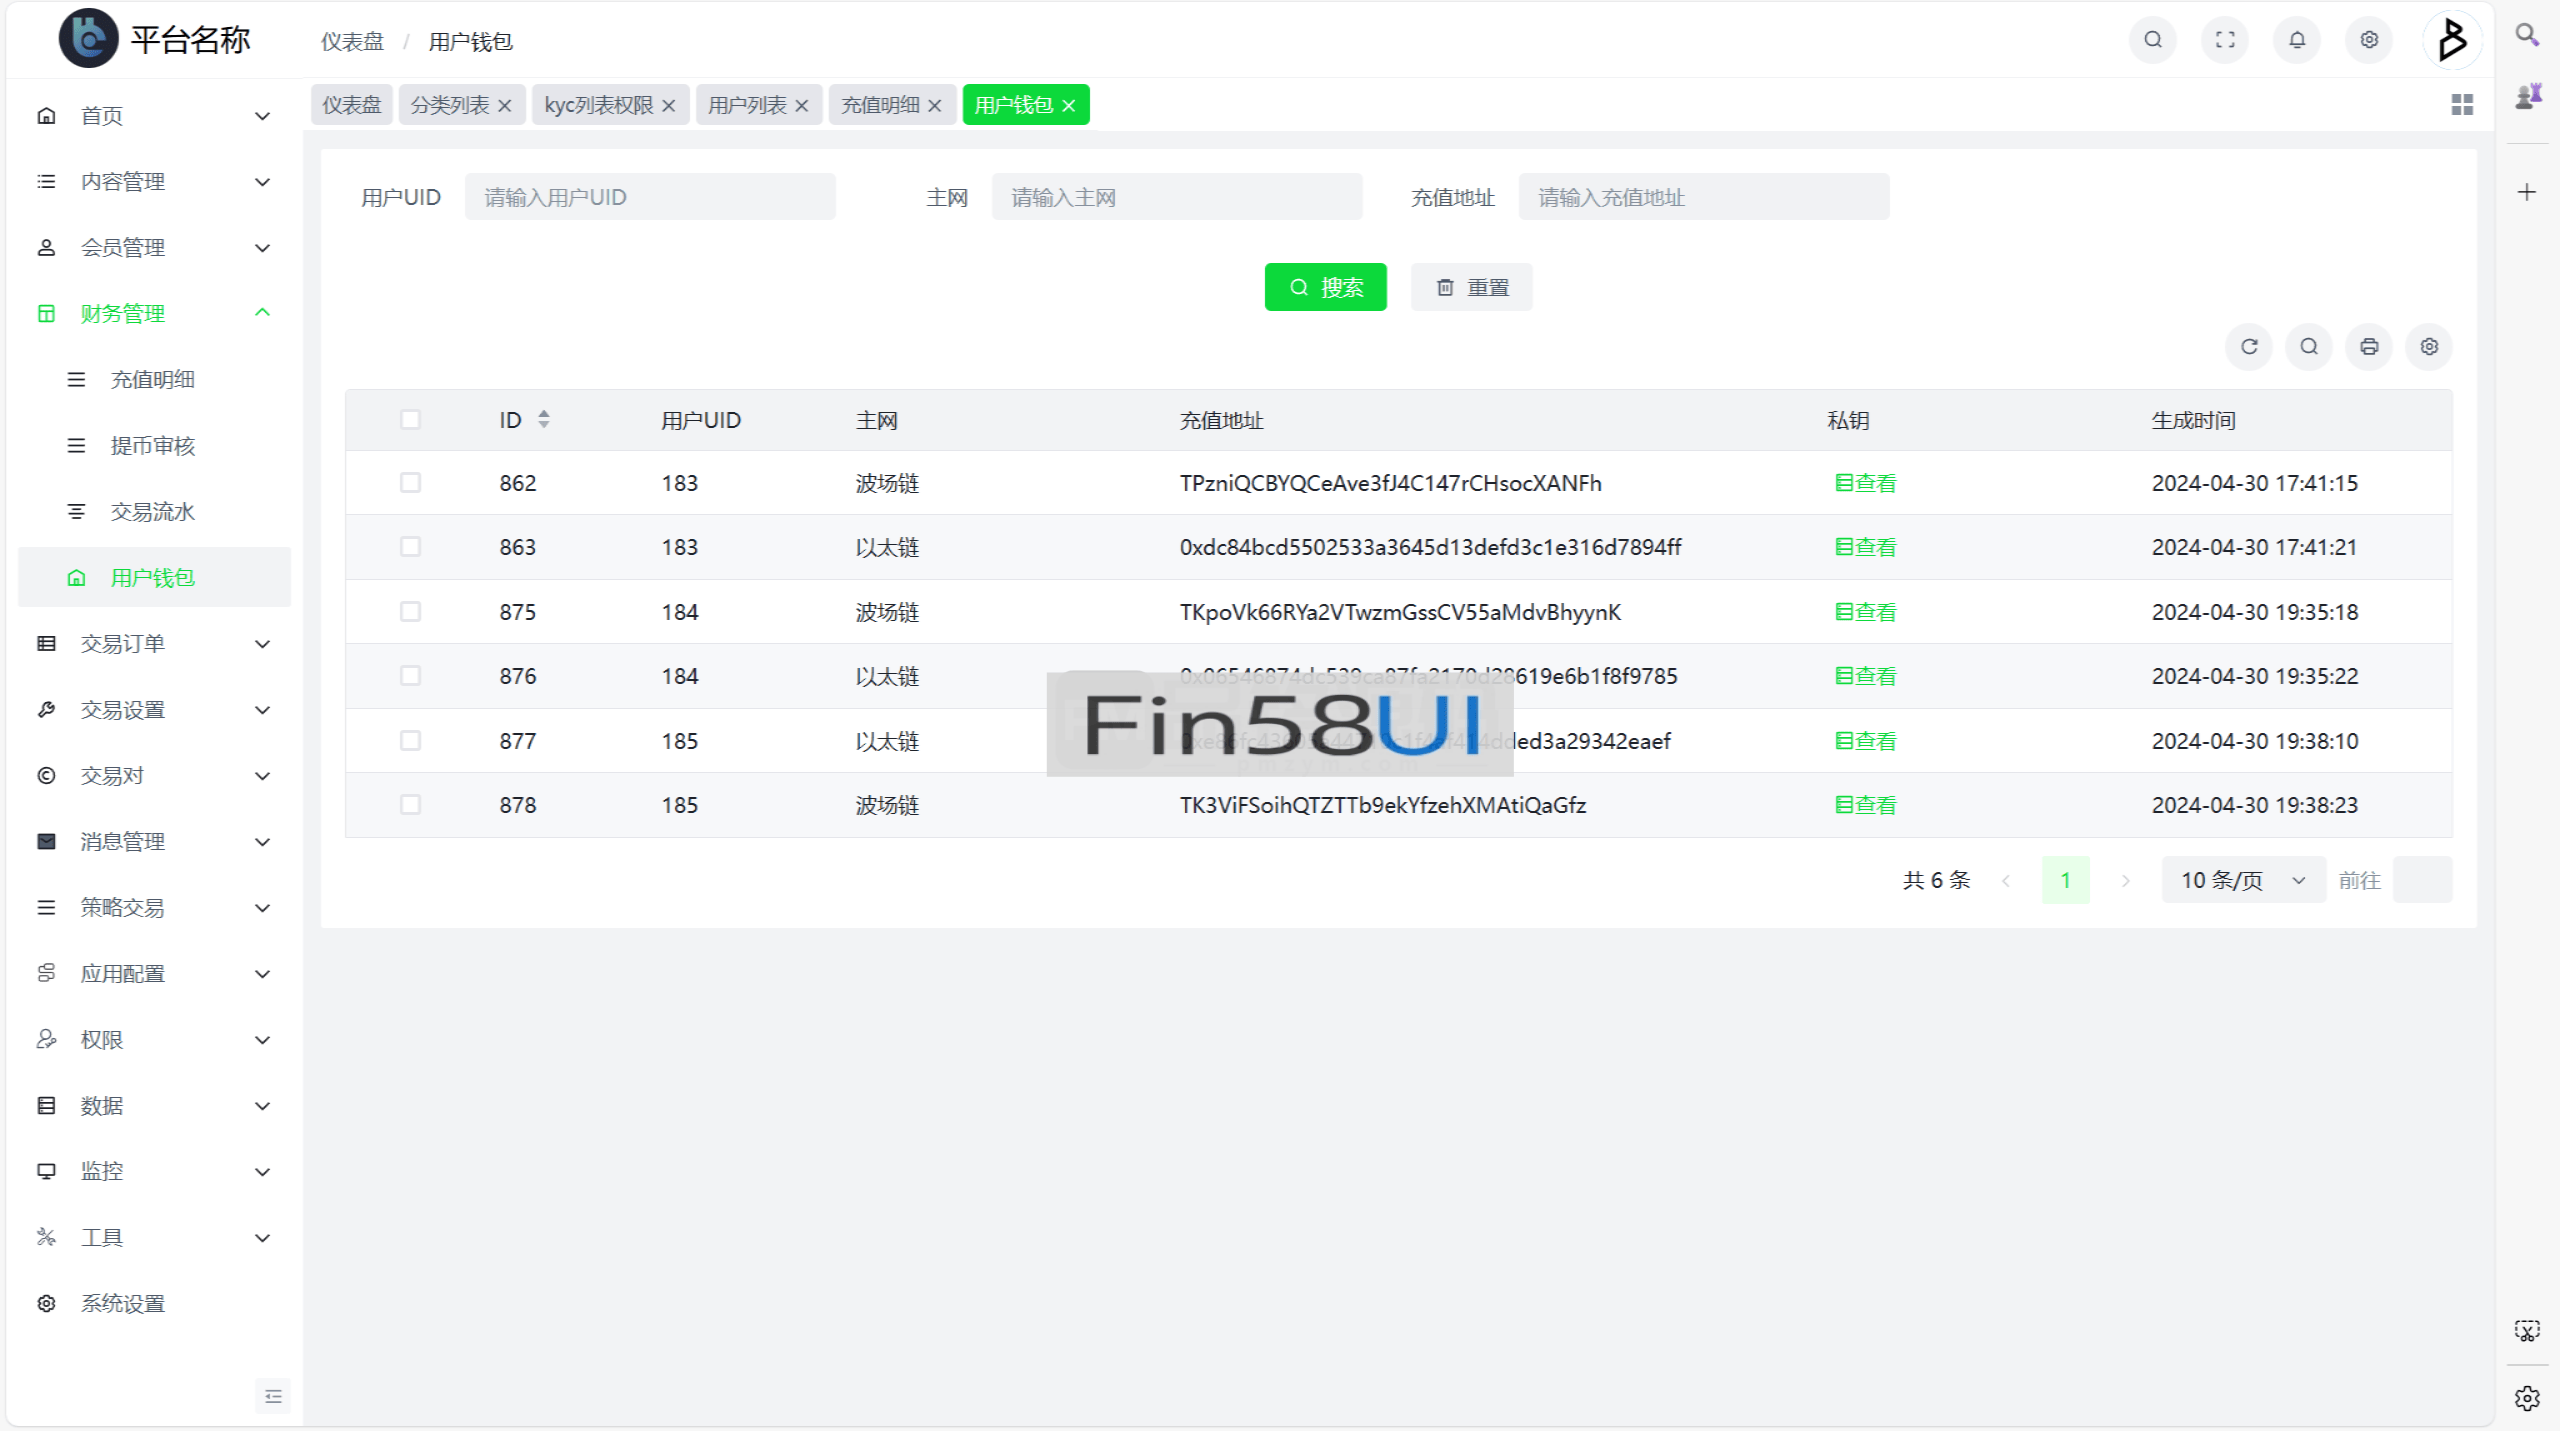Open the table column settings gear icon

pyautogui.click(x=2429, y=347)
